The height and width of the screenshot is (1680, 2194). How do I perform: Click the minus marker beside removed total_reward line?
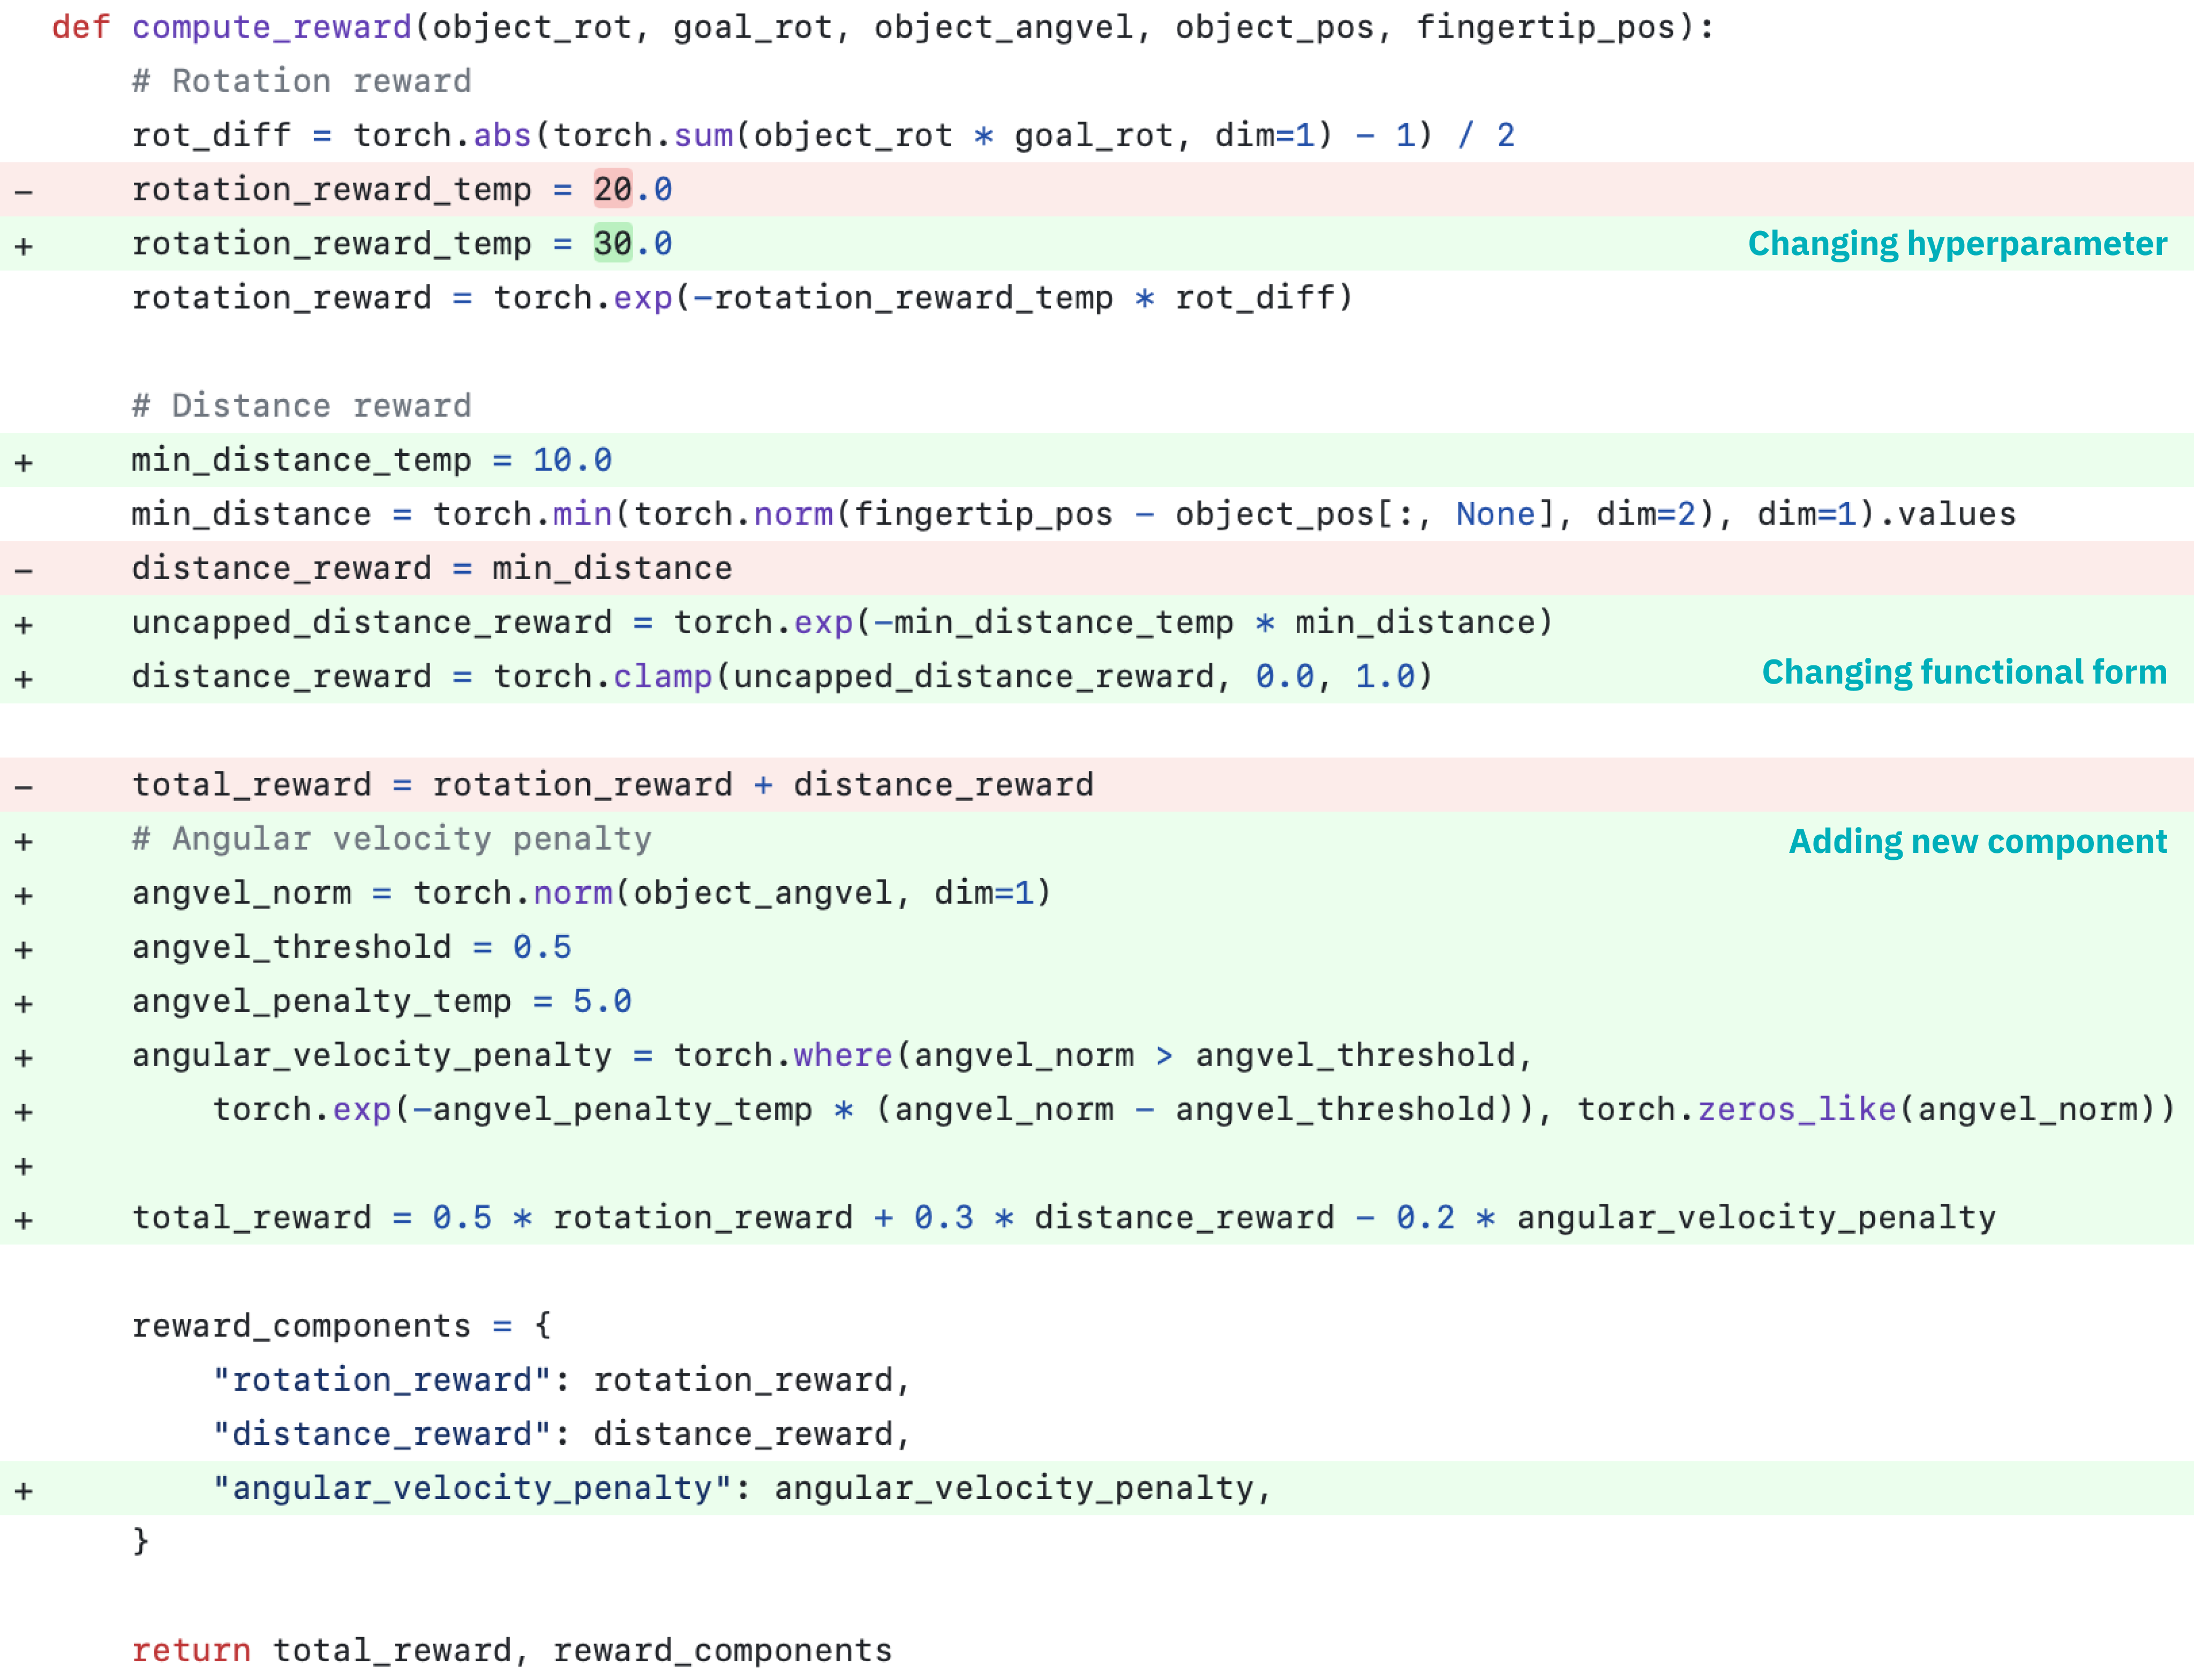click(24, 786)
